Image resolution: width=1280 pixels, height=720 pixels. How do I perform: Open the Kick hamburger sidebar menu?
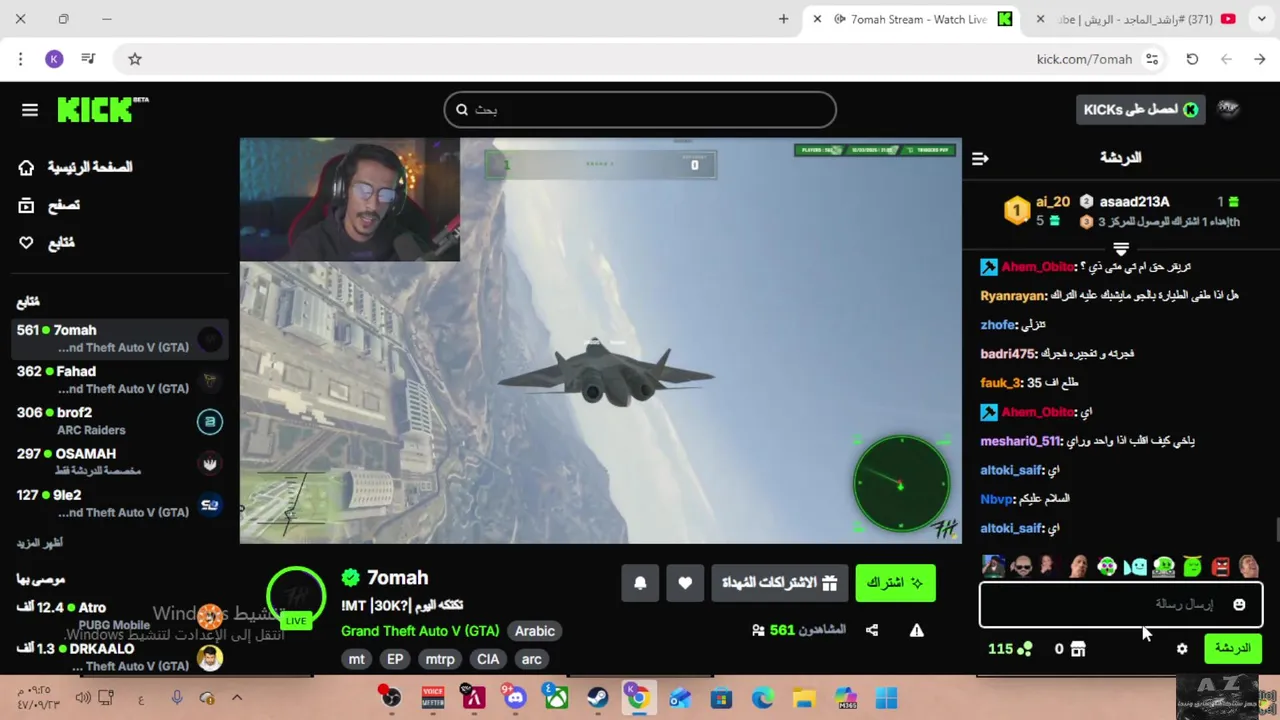(30, 110)
